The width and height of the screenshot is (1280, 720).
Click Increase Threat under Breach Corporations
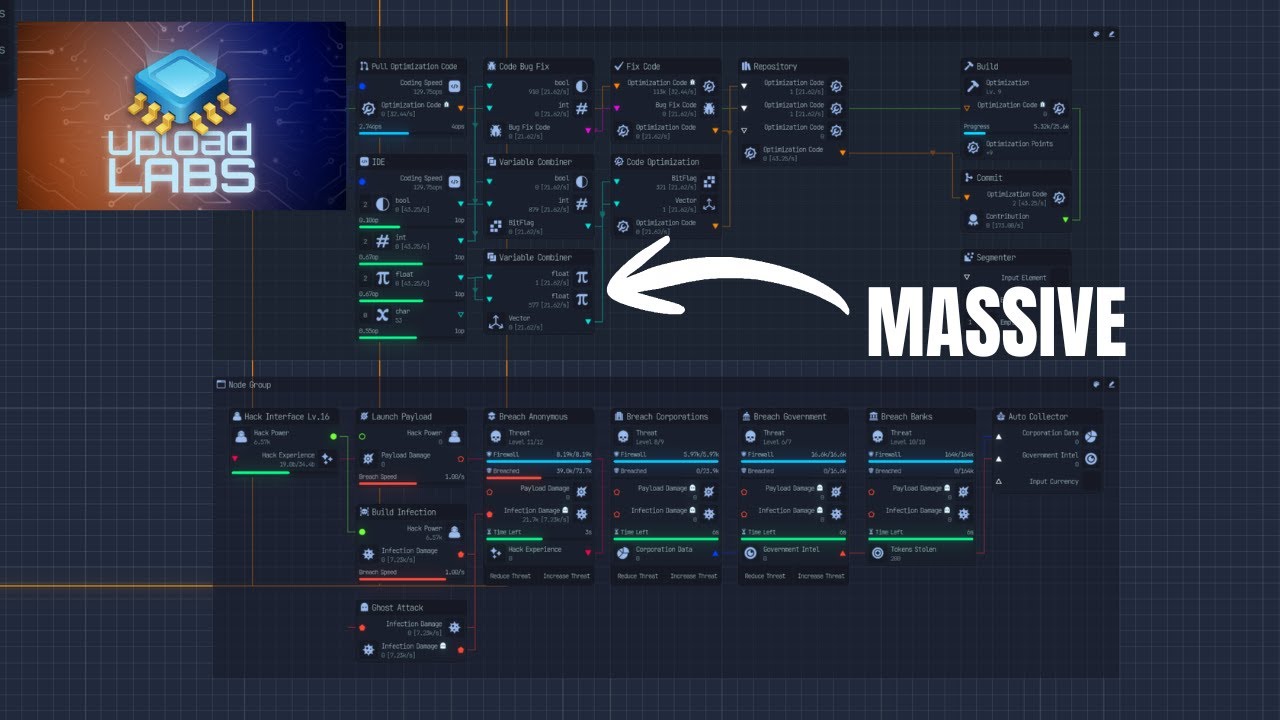coord(694,576)
